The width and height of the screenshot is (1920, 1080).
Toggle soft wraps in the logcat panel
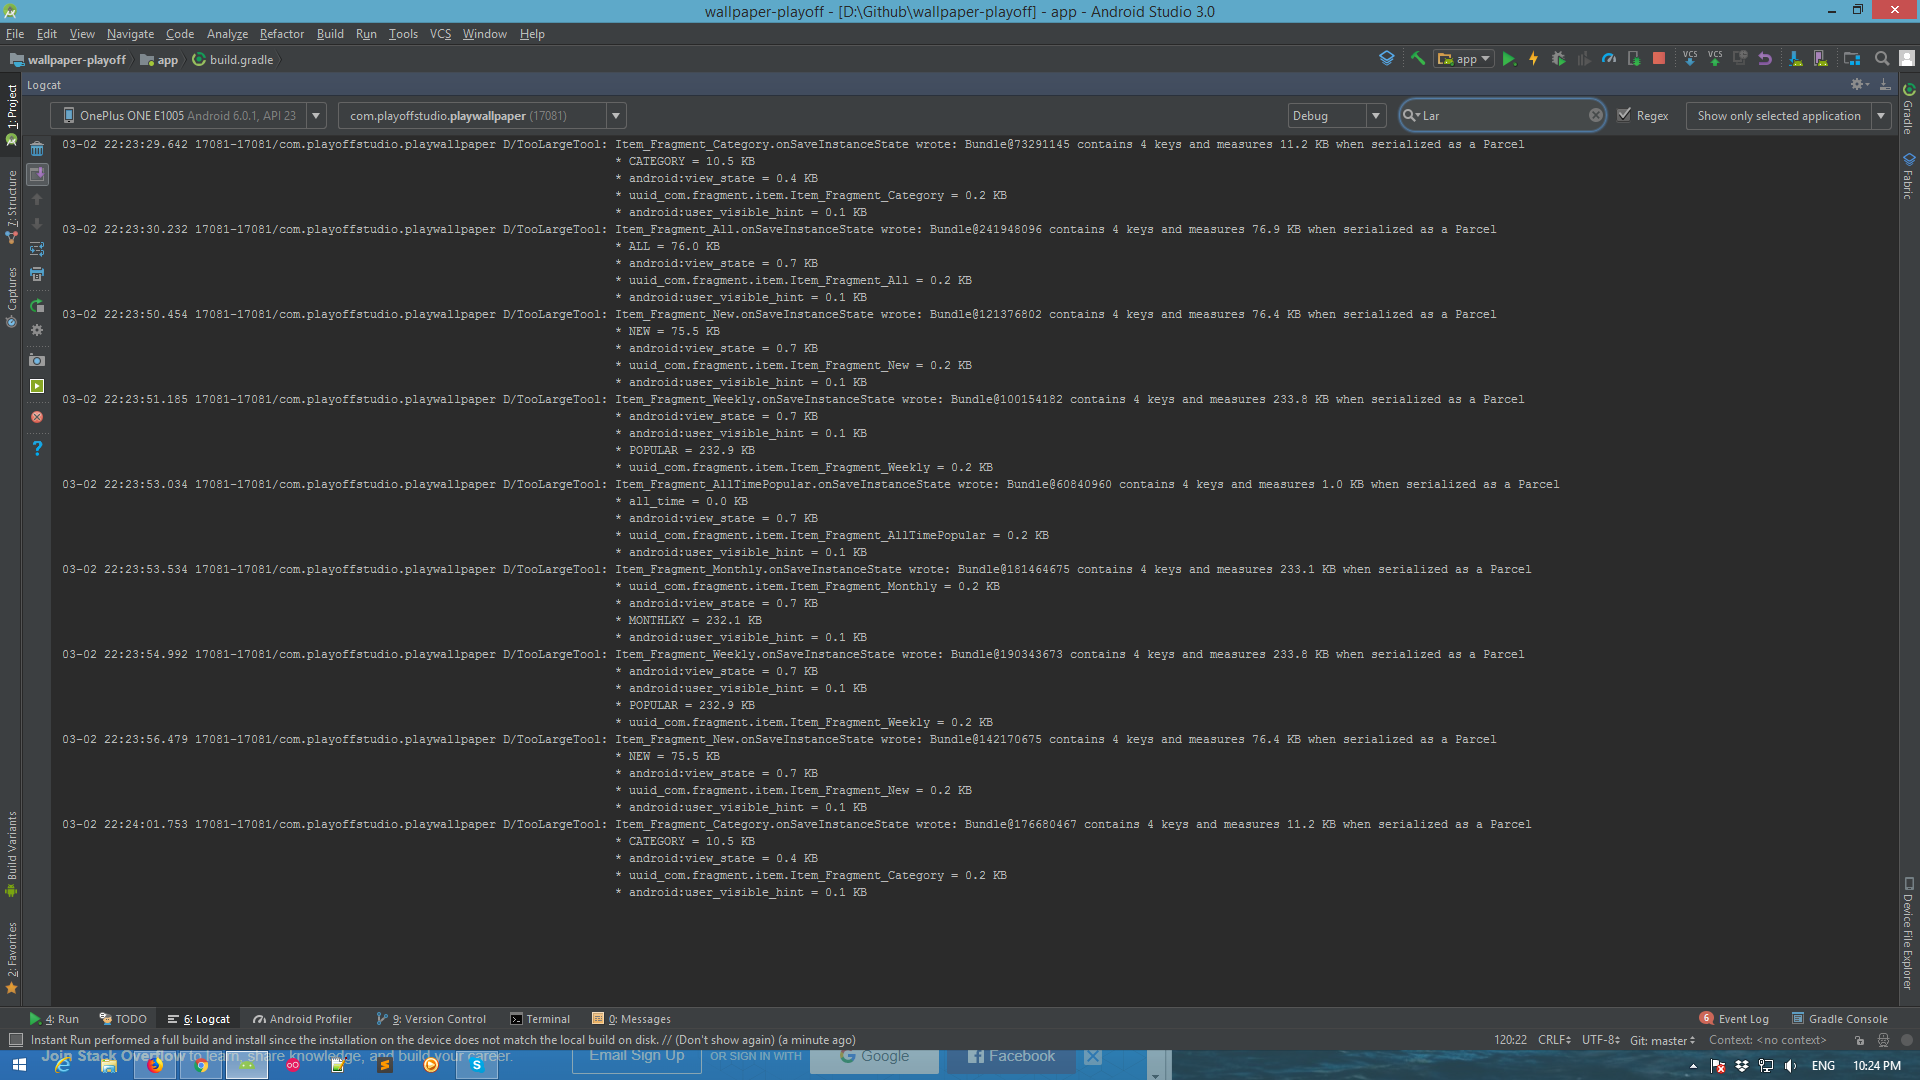pos(37,250)
